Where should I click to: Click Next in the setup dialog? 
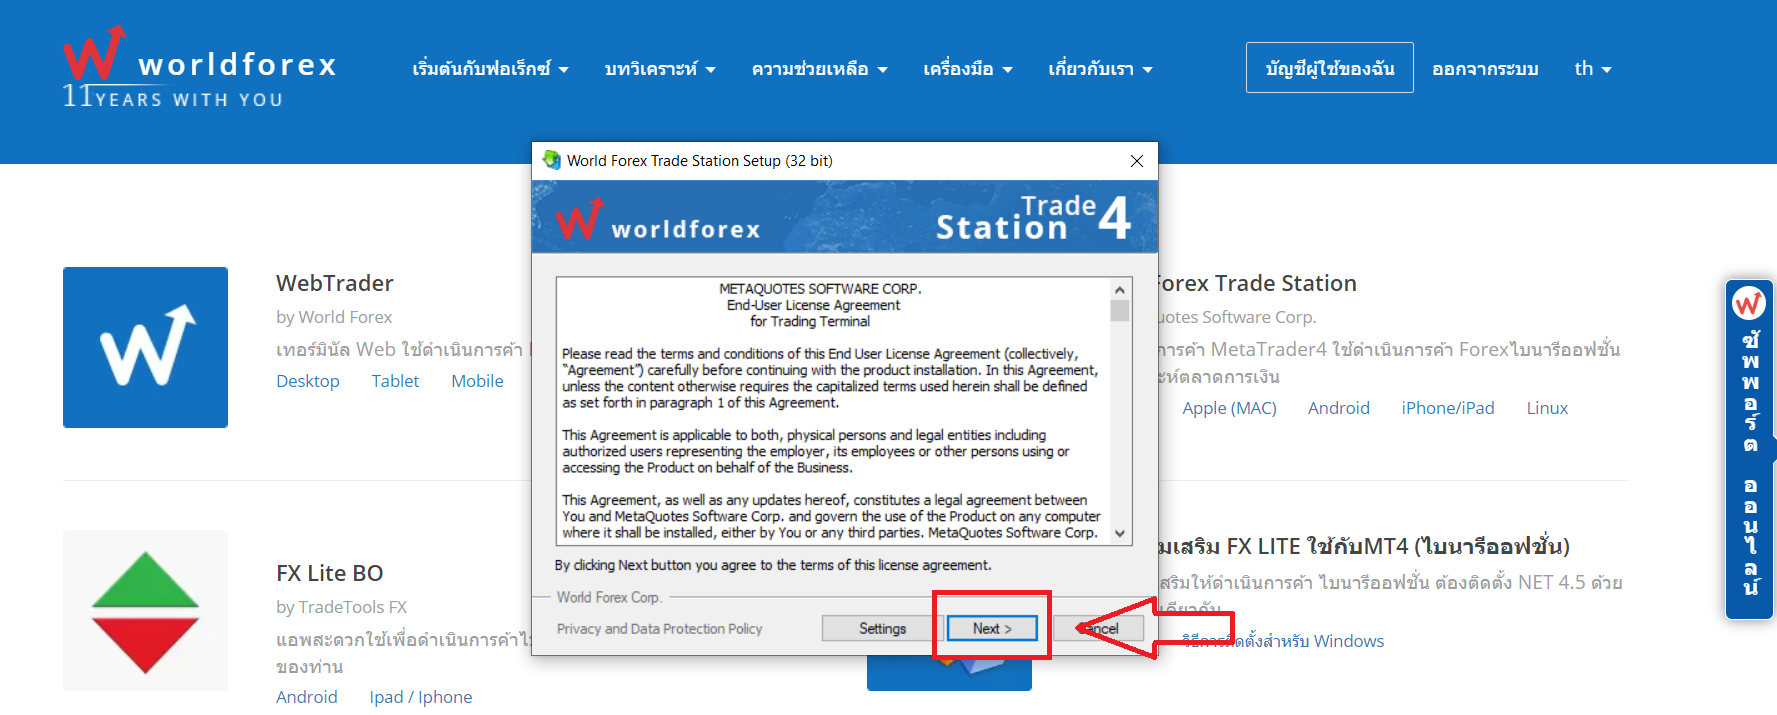(992, 628)
